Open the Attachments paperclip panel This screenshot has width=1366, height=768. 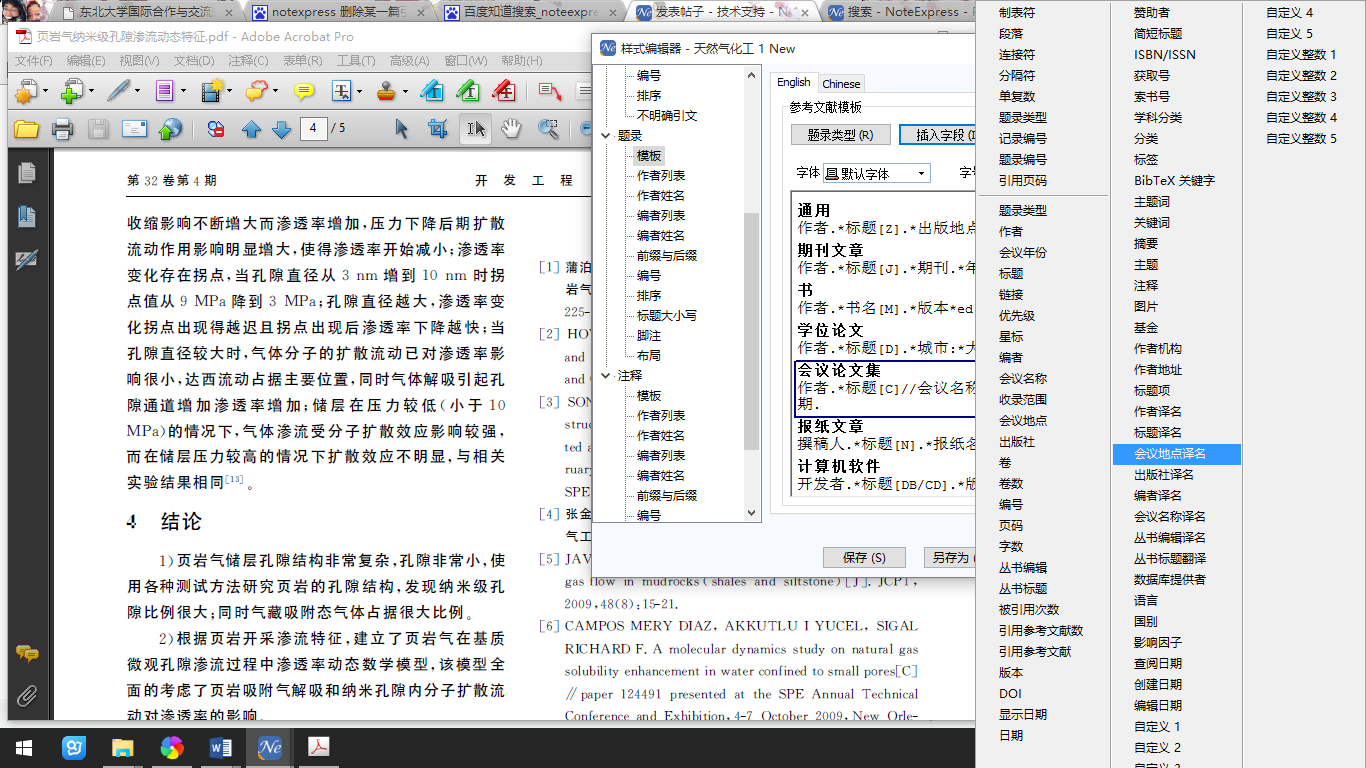[x=27, y=697]
